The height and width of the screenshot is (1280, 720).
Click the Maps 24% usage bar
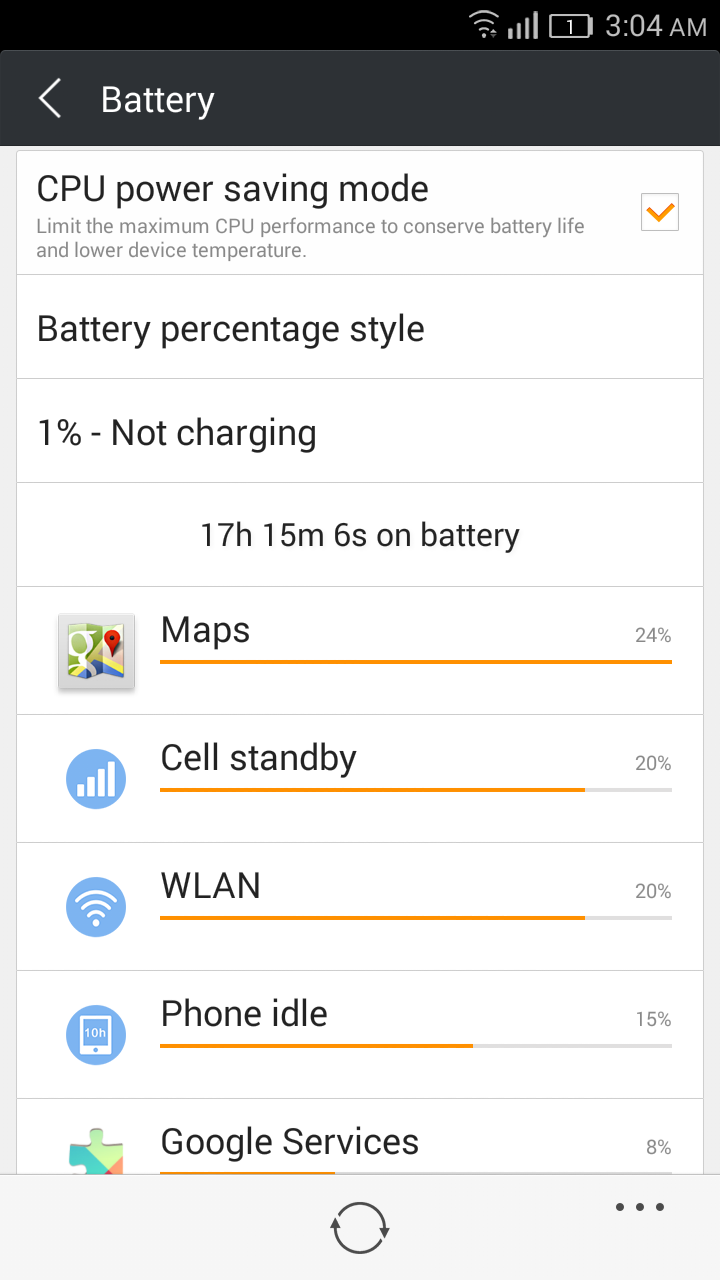pyautogui.click(x=415, y=661)
